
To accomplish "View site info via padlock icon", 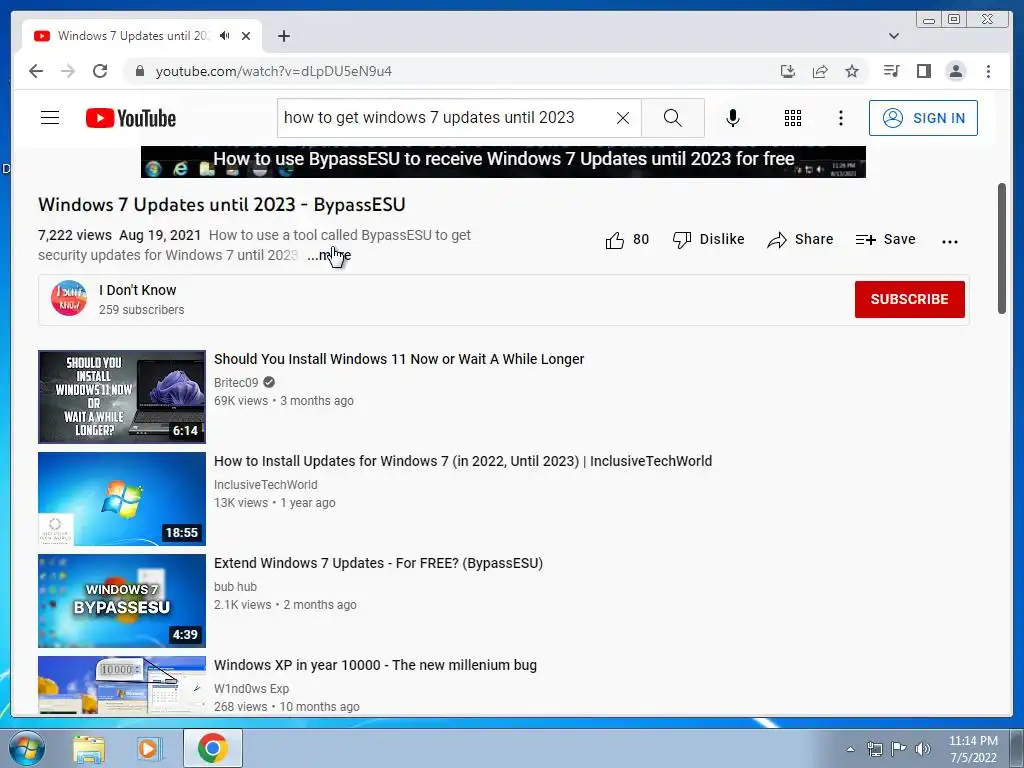I will (x=140, y=71).
